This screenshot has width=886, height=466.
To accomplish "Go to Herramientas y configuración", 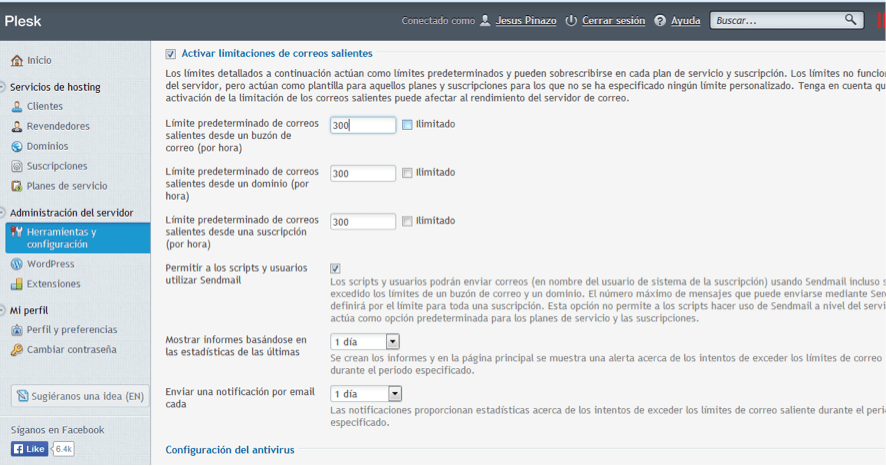I will 78,238.
